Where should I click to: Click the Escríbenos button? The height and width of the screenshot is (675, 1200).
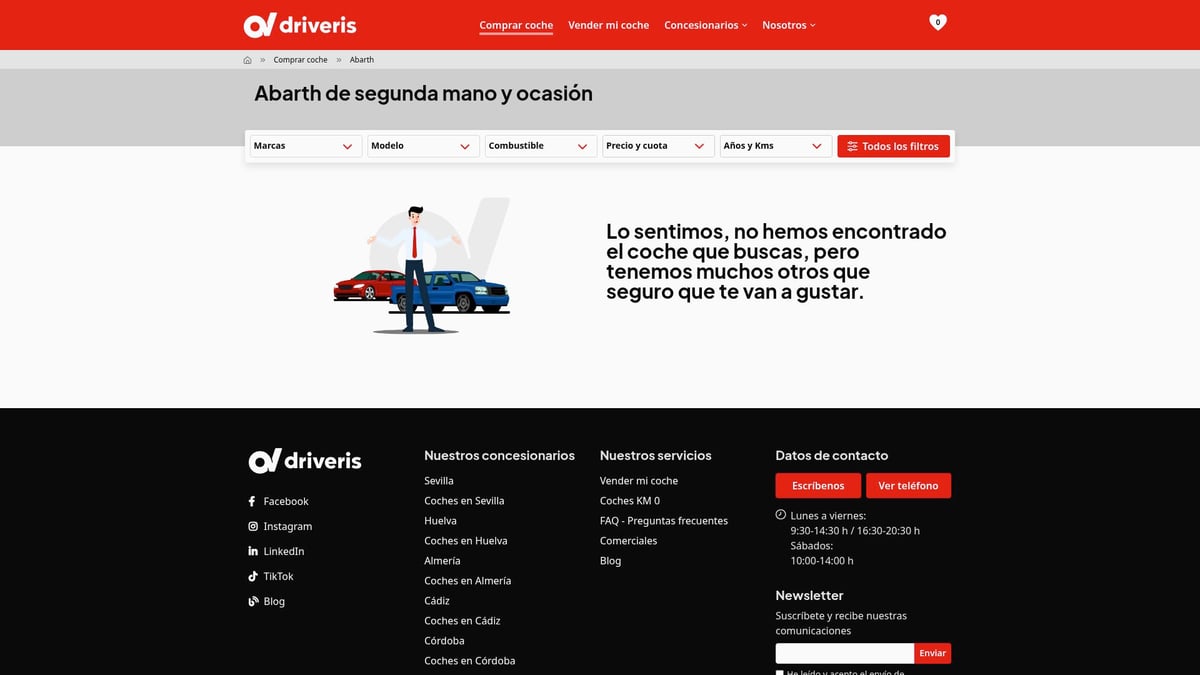pyautogui.click(x=817, y=486)
